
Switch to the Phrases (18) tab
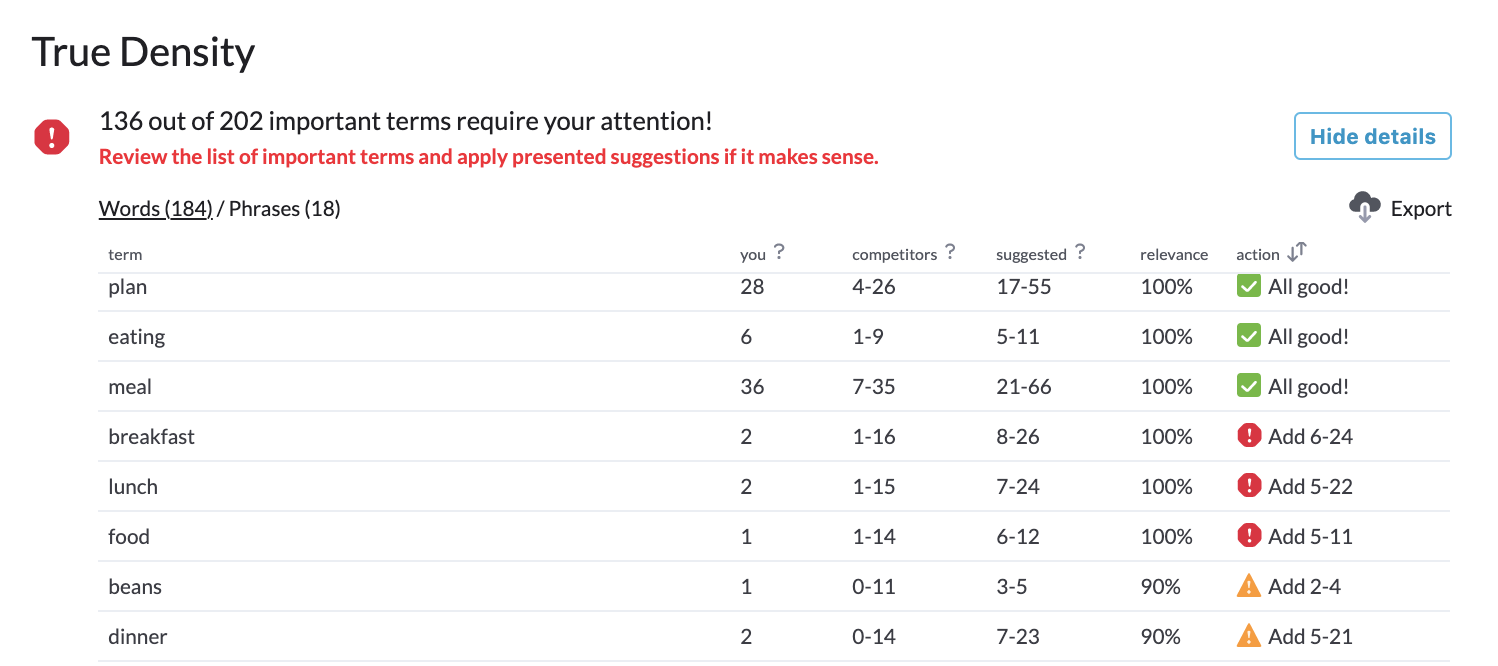(x=285, y=209)
